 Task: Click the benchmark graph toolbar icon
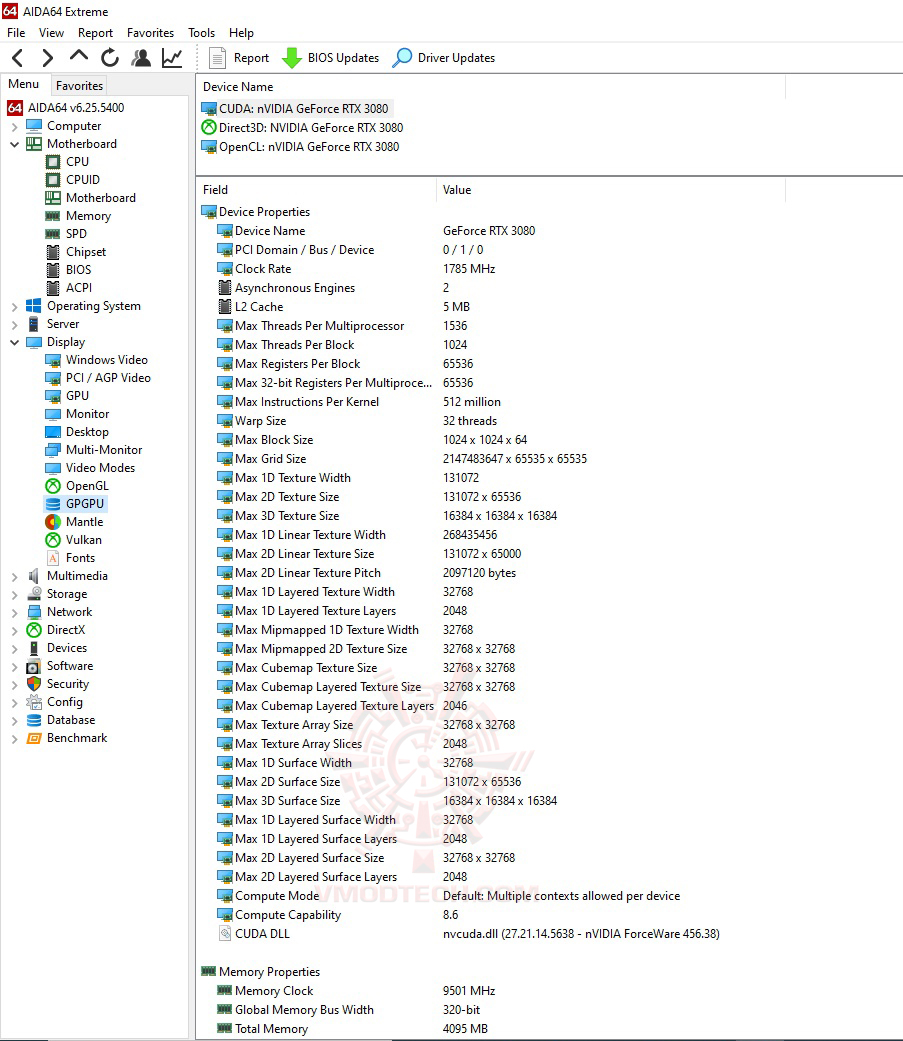[x=171, y=57]
